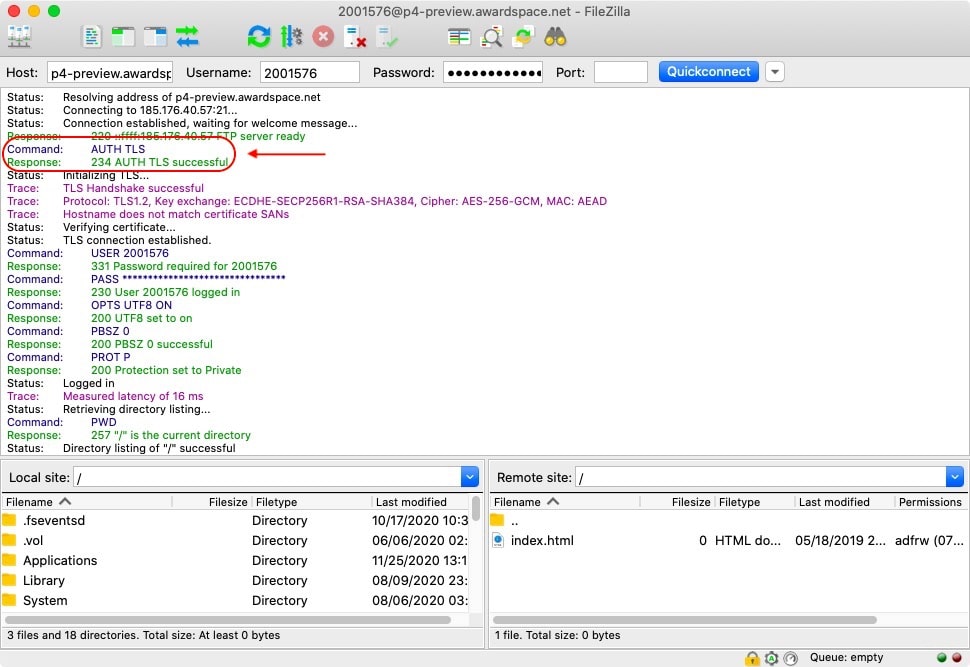Toggle the message log display
Image resolution: width=970 pixels, height=667 pixels.
[x=91, y=36]
